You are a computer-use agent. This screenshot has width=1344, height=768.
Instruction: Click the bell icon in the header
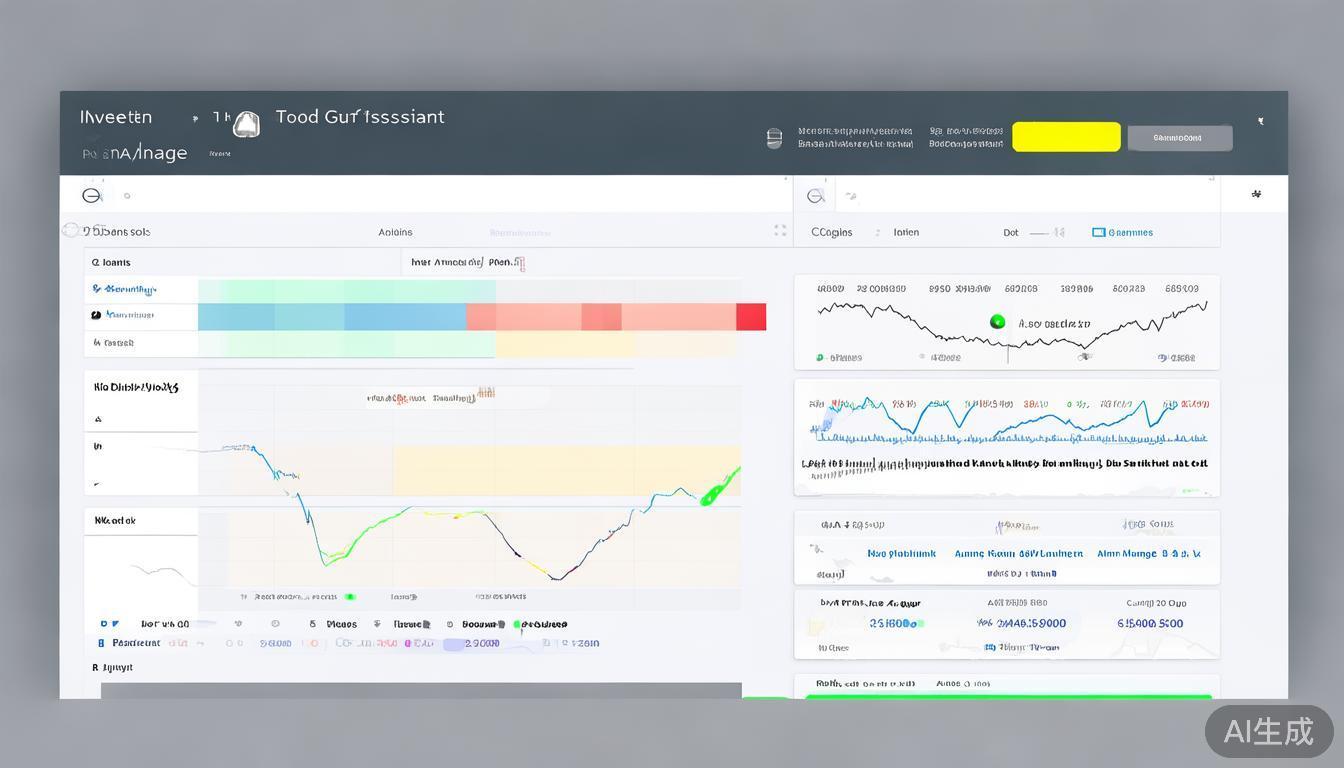click(246, 124)
